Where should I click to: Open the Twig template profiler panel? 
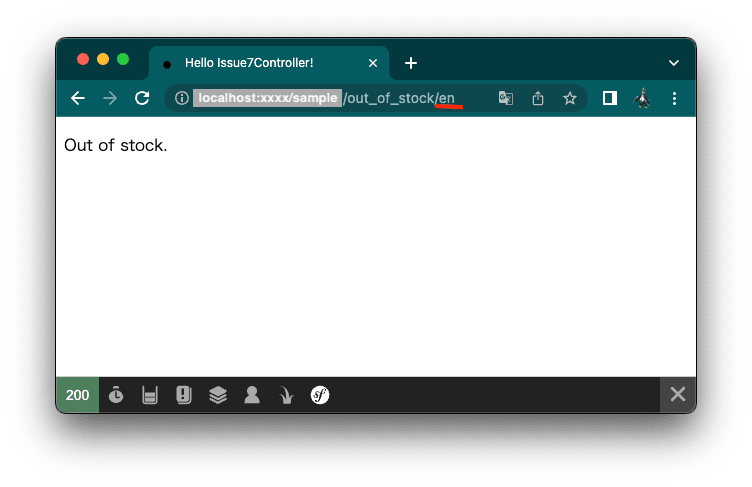coord(286,395)
